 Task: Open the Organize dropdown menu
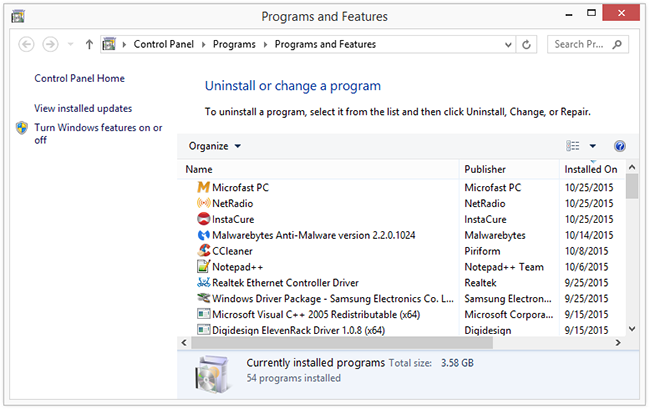(214, 146)
